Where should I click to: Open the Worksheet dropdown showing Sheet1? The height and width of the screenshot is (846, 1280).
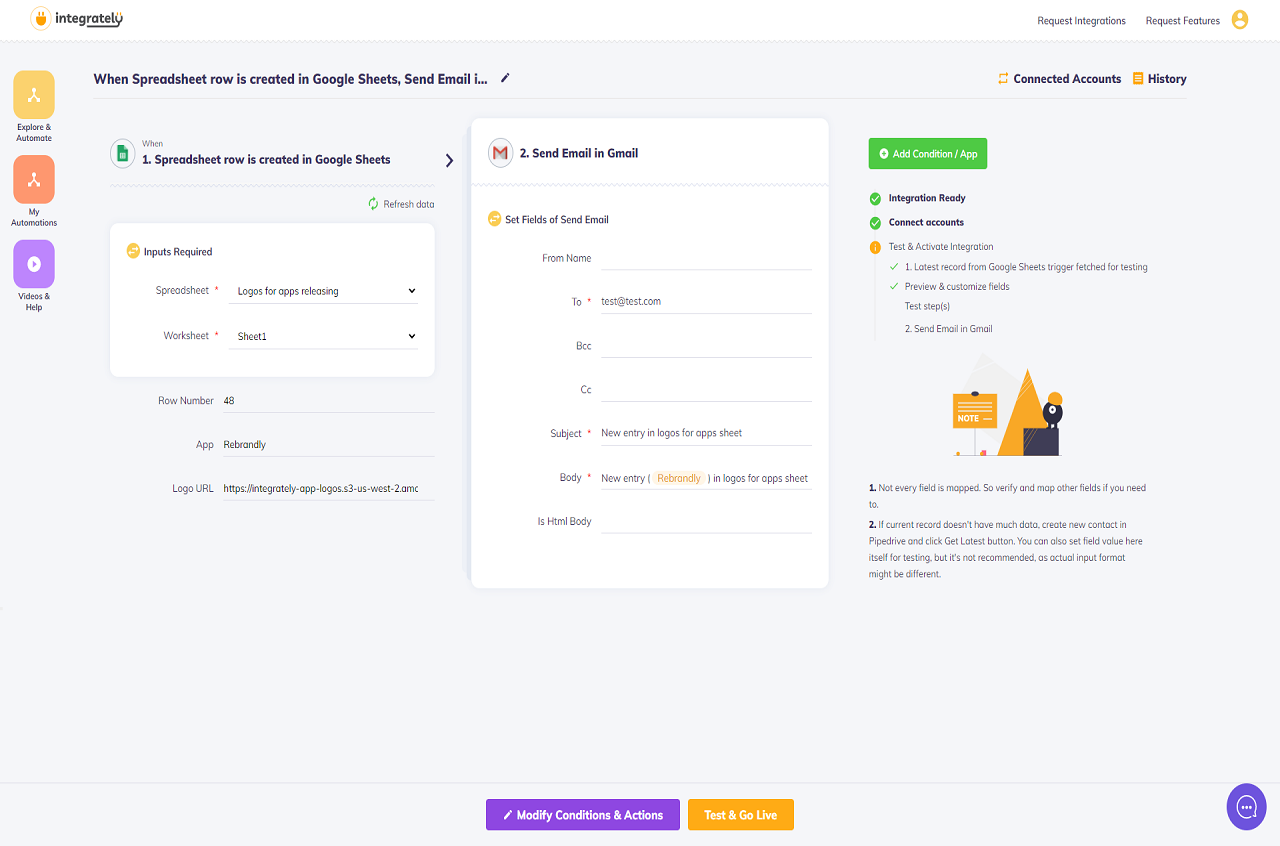(323, 336)
